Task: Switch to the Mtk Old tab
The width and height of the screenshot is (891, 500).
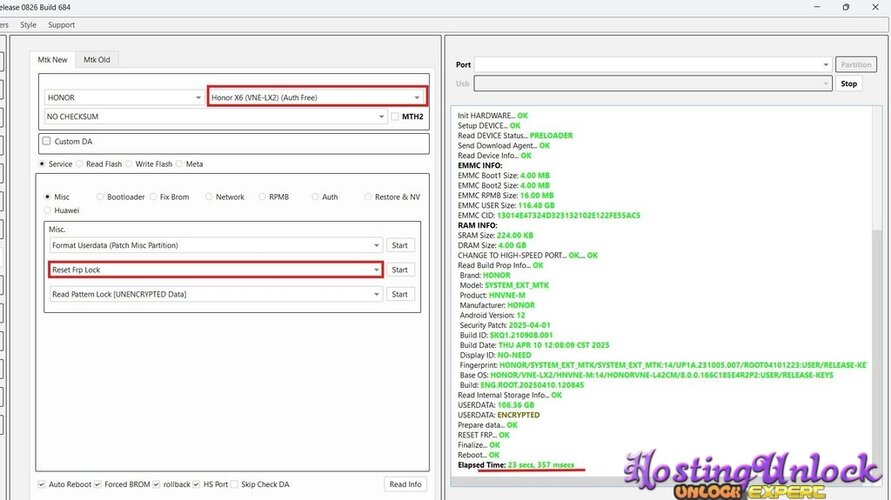Action: click(97, 60)
